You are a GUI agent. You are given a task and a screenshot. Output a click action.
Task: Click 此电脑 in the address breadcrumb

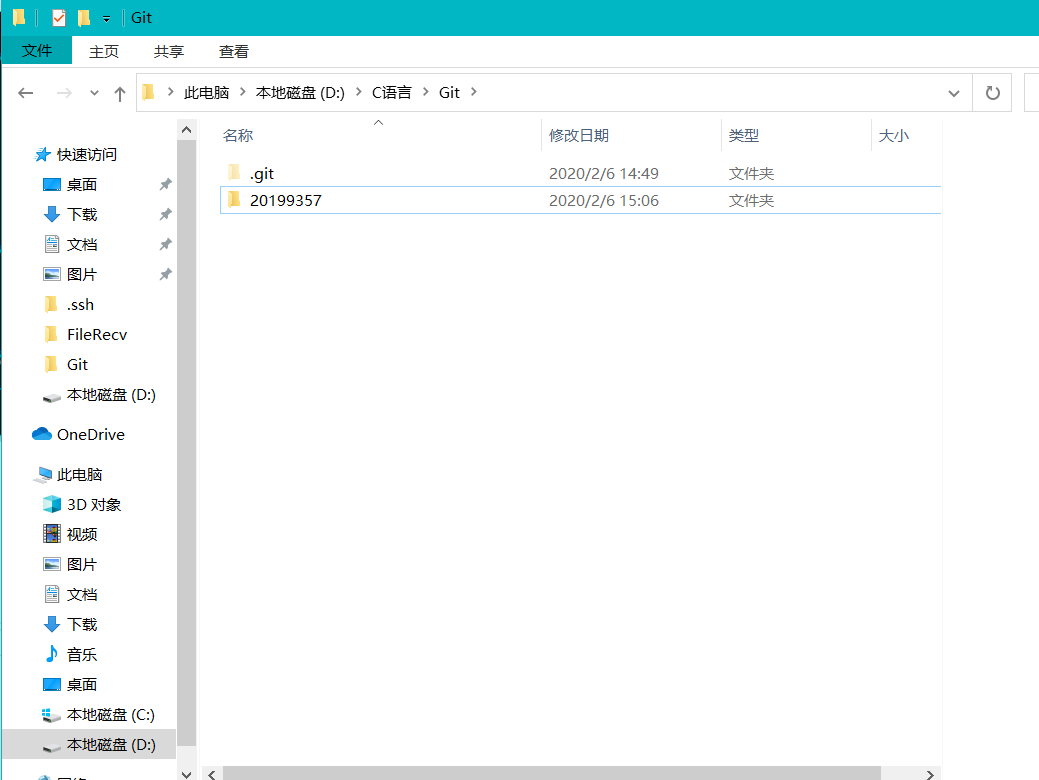206,93
